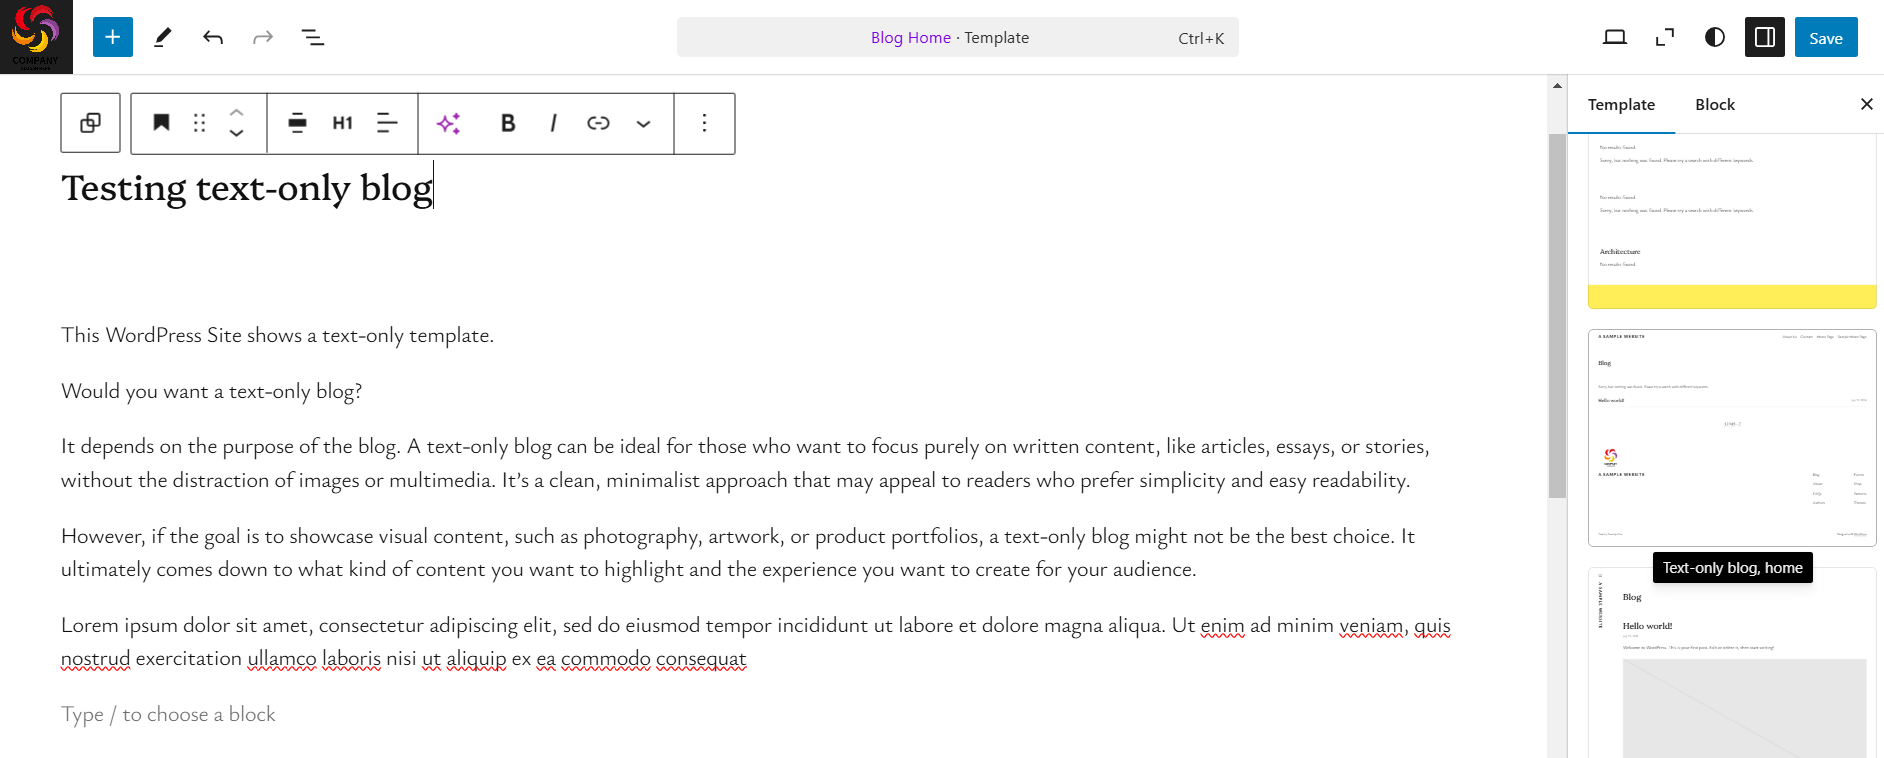1884x758 pixels.
Task: Expand the More rich text options chevron
Action: 644,123
